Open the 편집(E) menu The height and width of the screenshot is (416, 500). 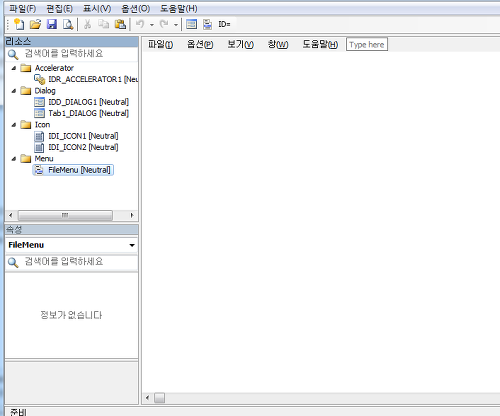click(x=60, y=9)
